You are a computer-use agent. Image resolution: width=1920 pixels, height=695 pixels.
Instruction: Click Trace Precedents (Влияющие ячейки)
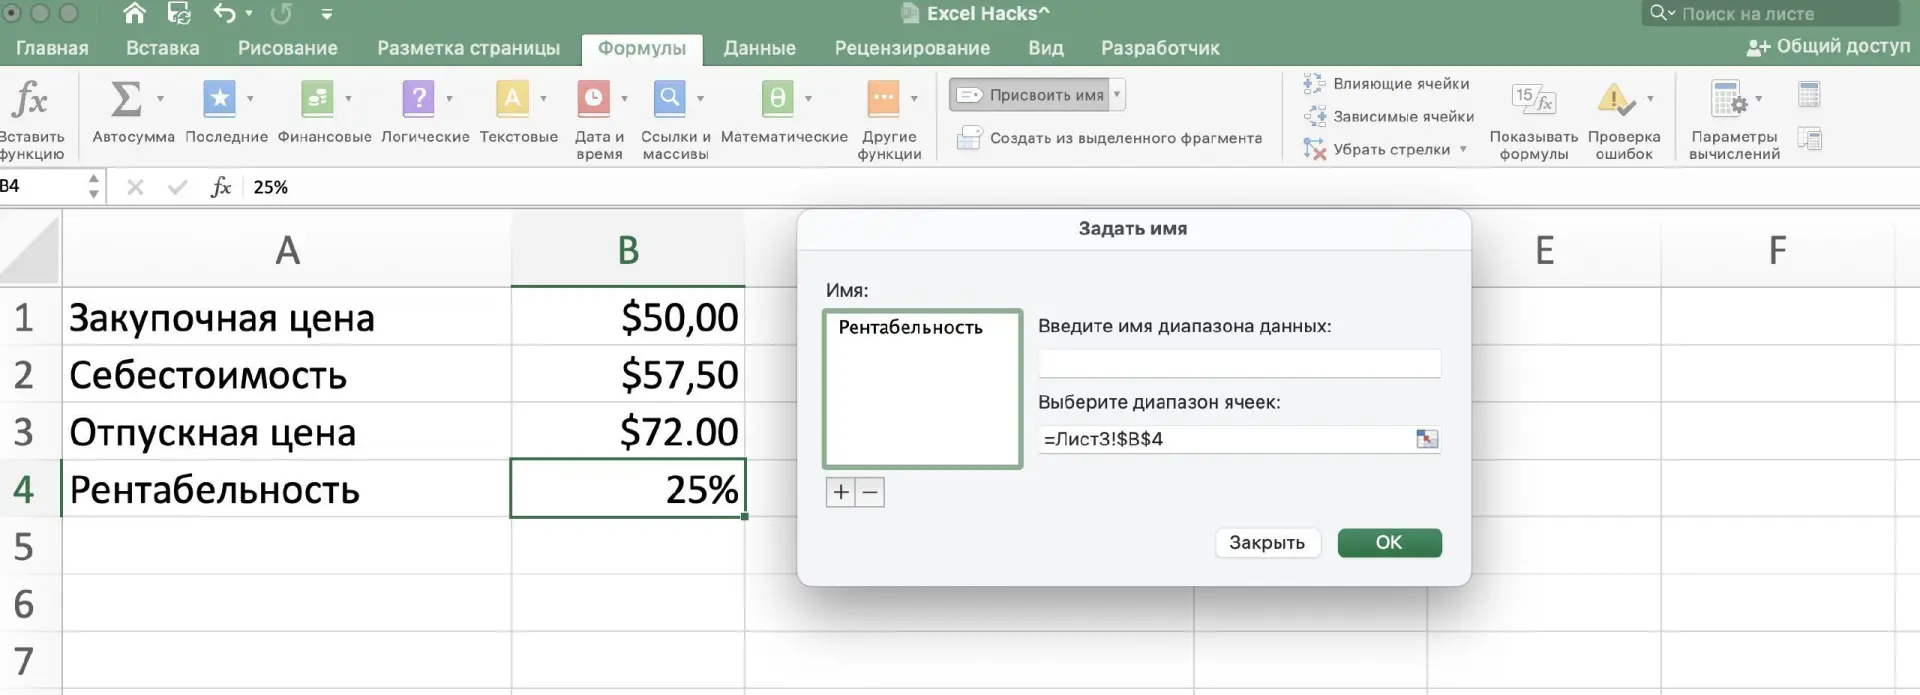(1386, 84)
